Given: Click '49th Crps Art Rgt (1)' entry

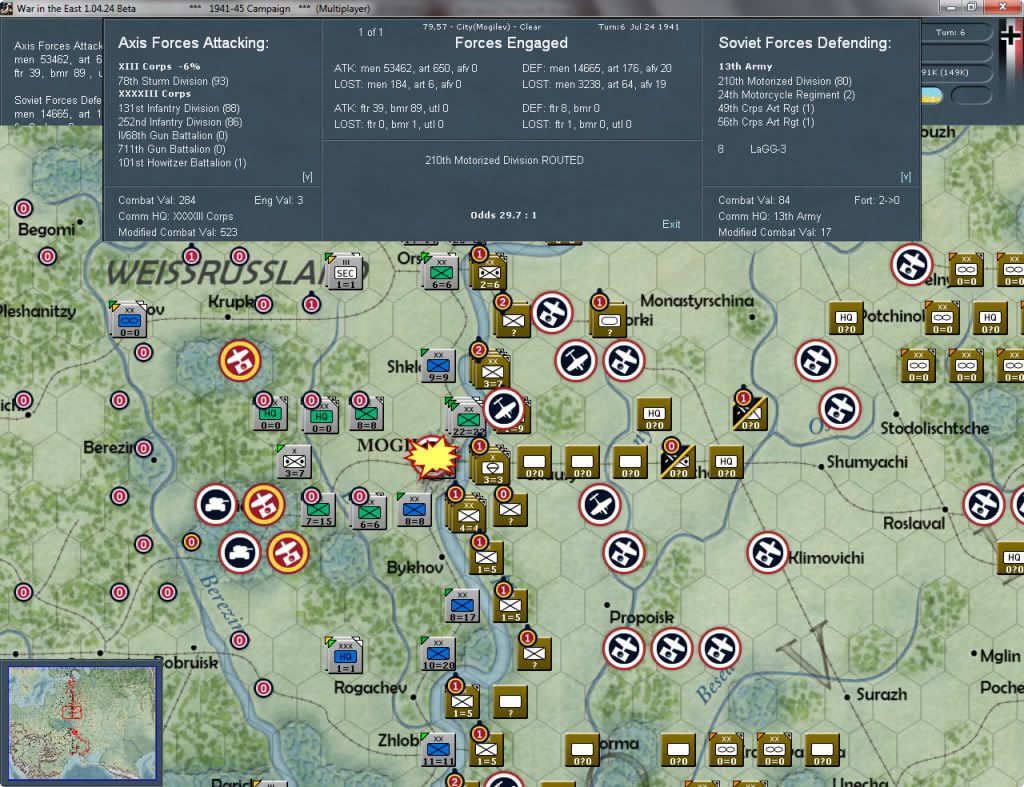Looking at the screenshot, I should tap(766, 108).
